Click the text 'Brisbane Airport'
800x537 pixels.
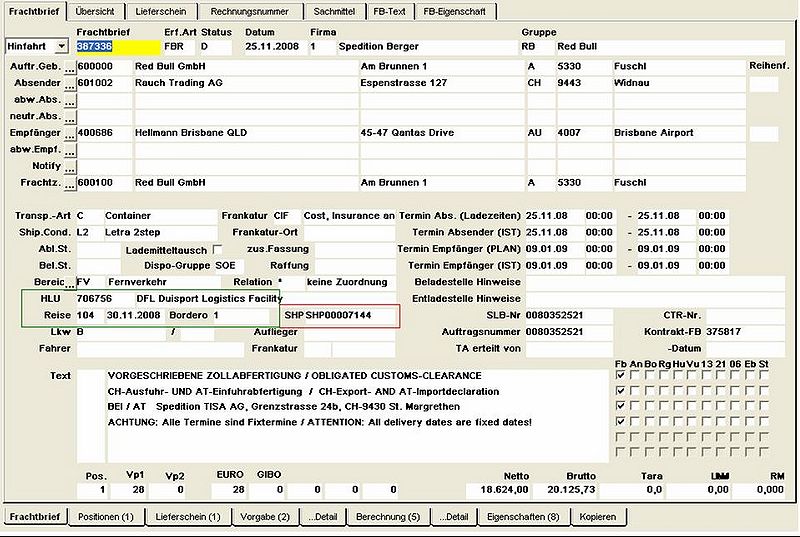pos(654,133)
